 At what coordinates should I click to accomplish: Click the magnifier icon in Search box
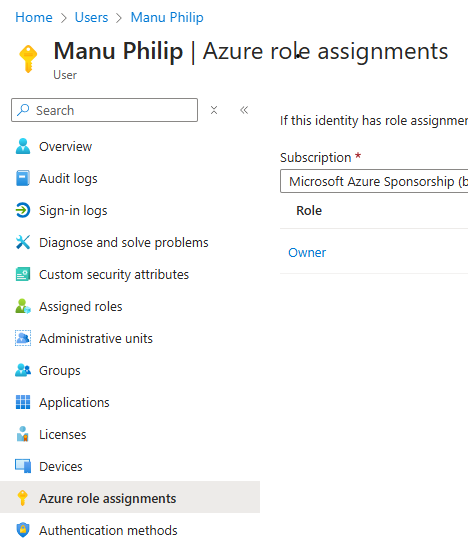click(x=23, y=110)
